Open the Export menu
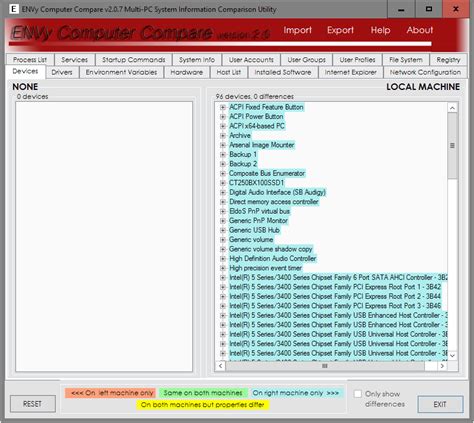Image resolution: width=474 pixels, height=423 pixels. (340, 30)
